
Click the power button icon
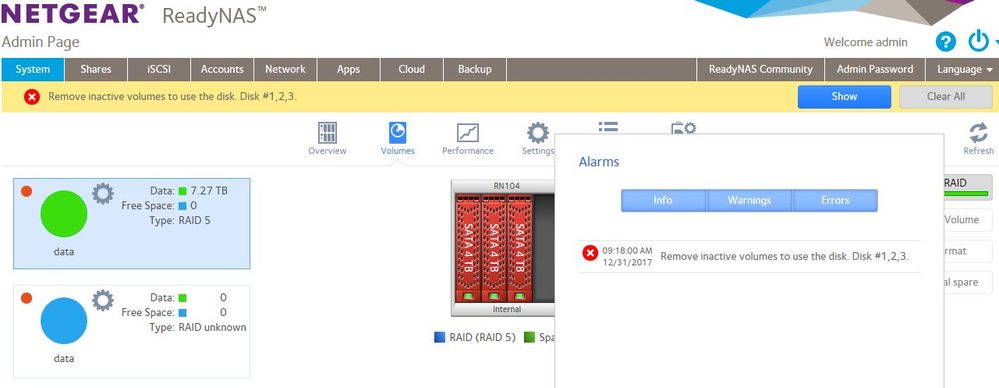point(979,41)
